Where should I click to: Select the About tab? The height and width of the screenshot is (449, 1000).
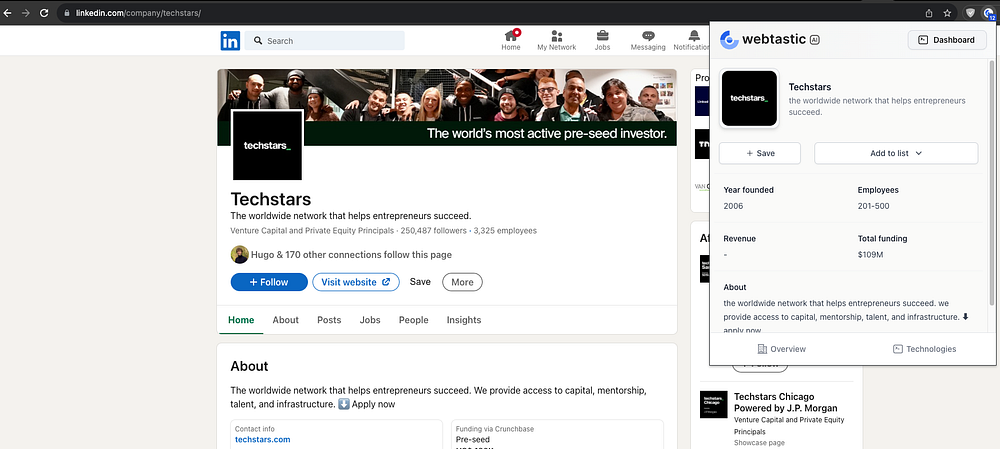[286, 320]
